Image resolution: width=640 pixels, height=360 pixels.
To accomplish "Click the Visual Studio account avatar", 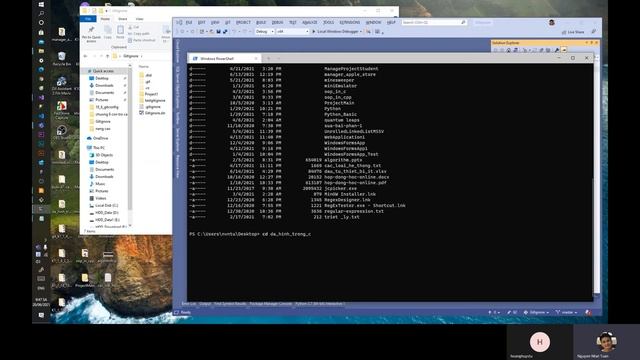I will 552,22.
